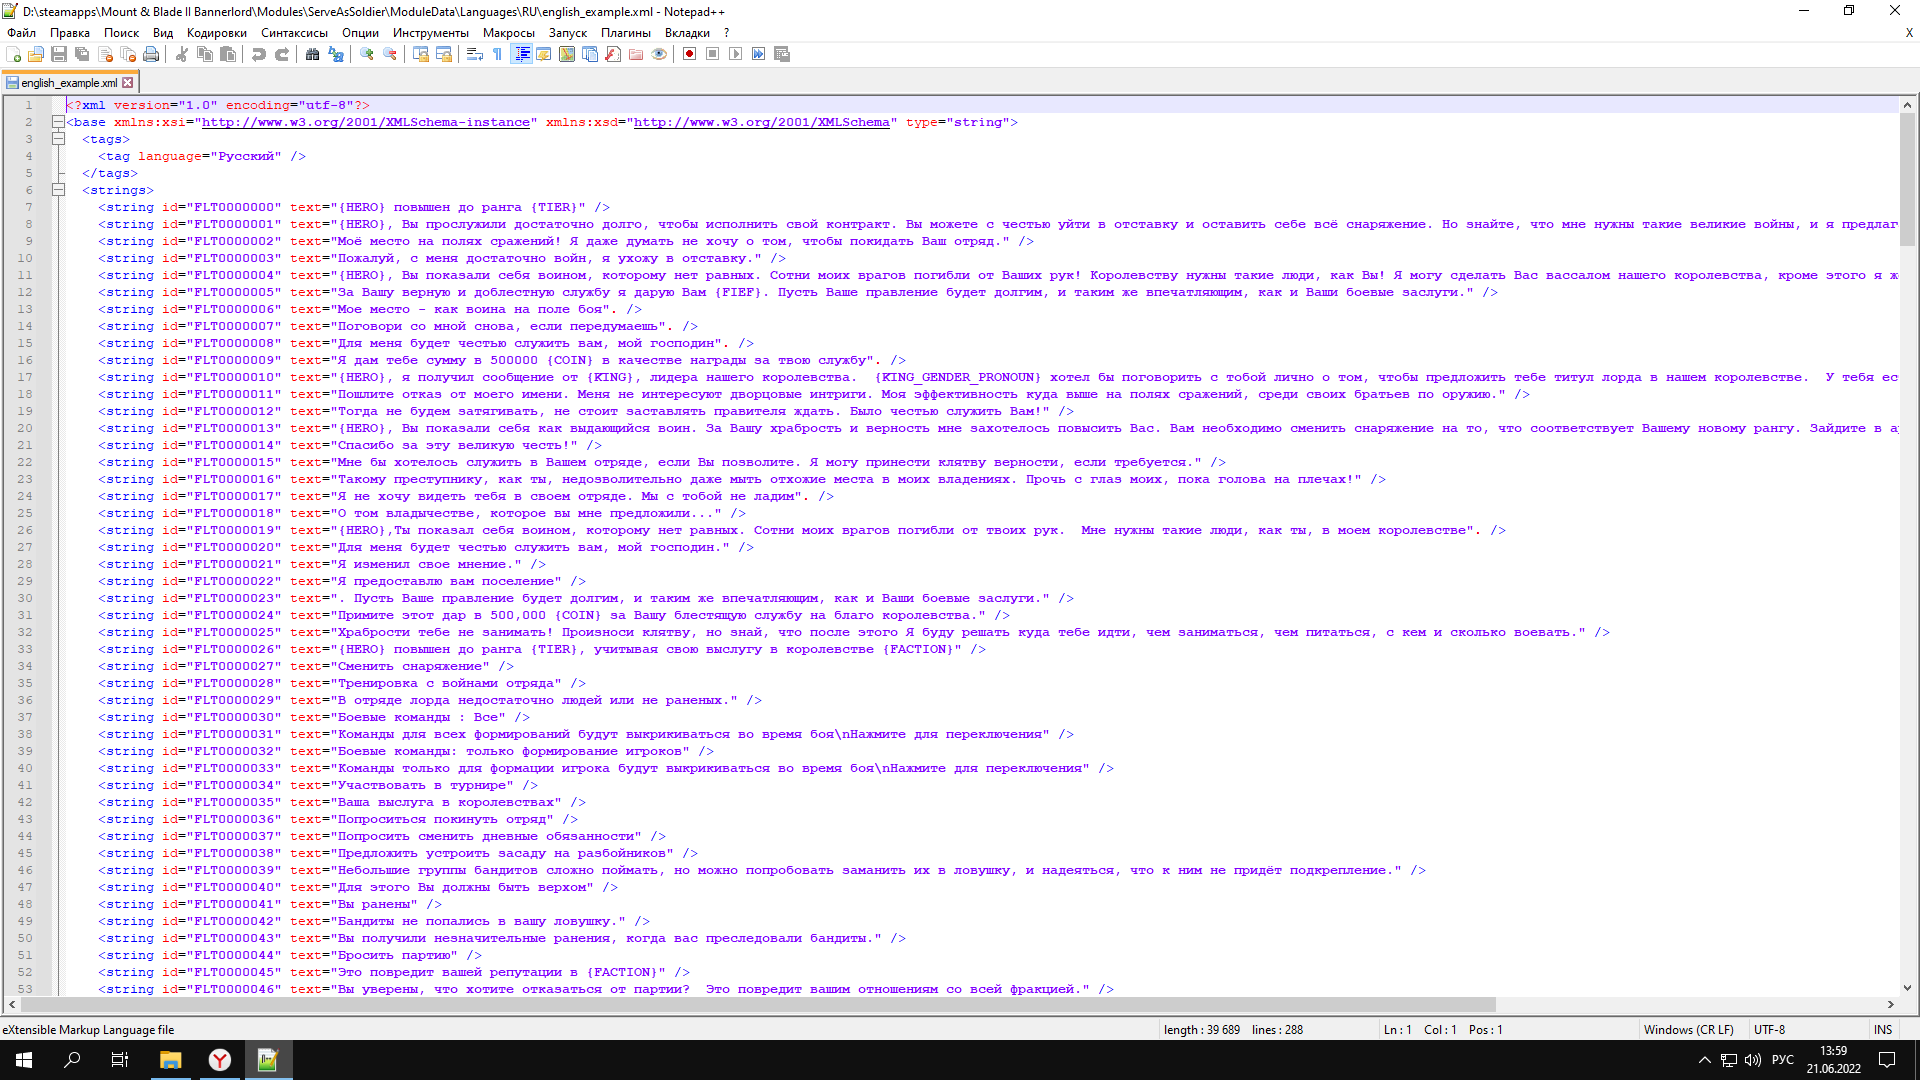1920x1080 pixels.
Task: Click the Close document toolbar icon
Action: (105, 54)
